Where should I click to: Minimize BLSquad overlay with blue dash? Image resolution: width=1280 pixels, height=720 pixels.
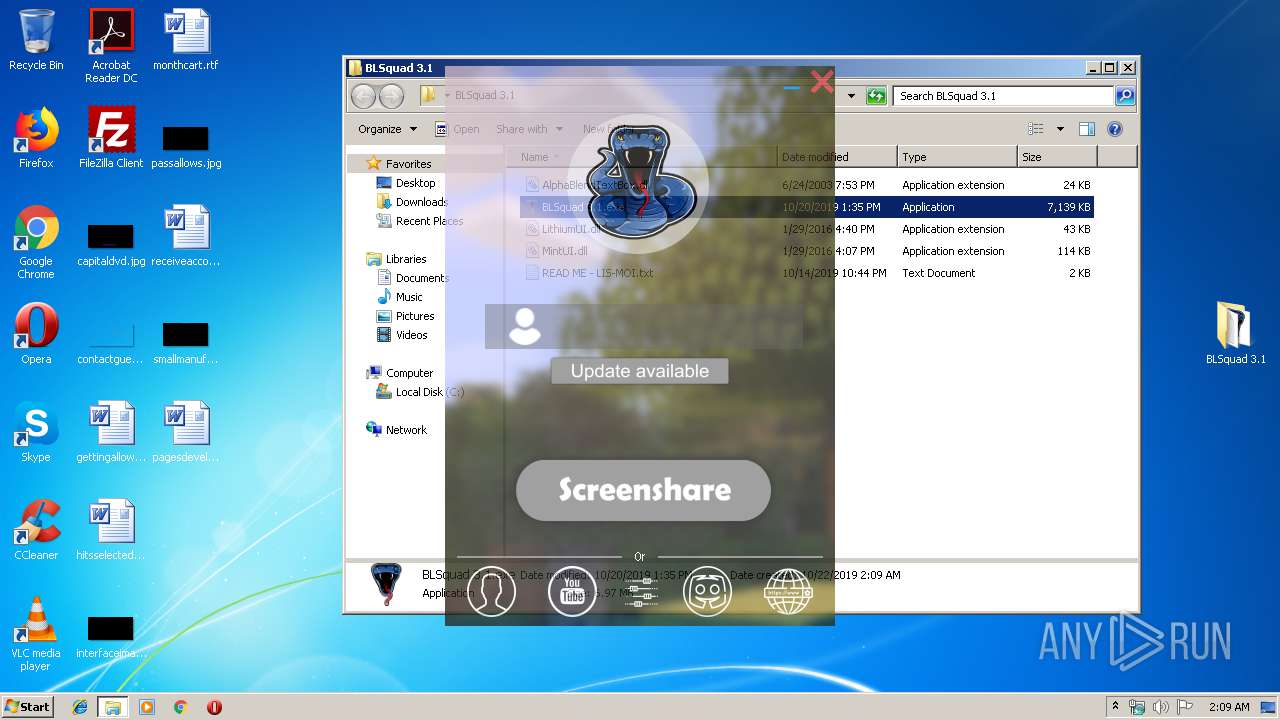tap(792, 88)
